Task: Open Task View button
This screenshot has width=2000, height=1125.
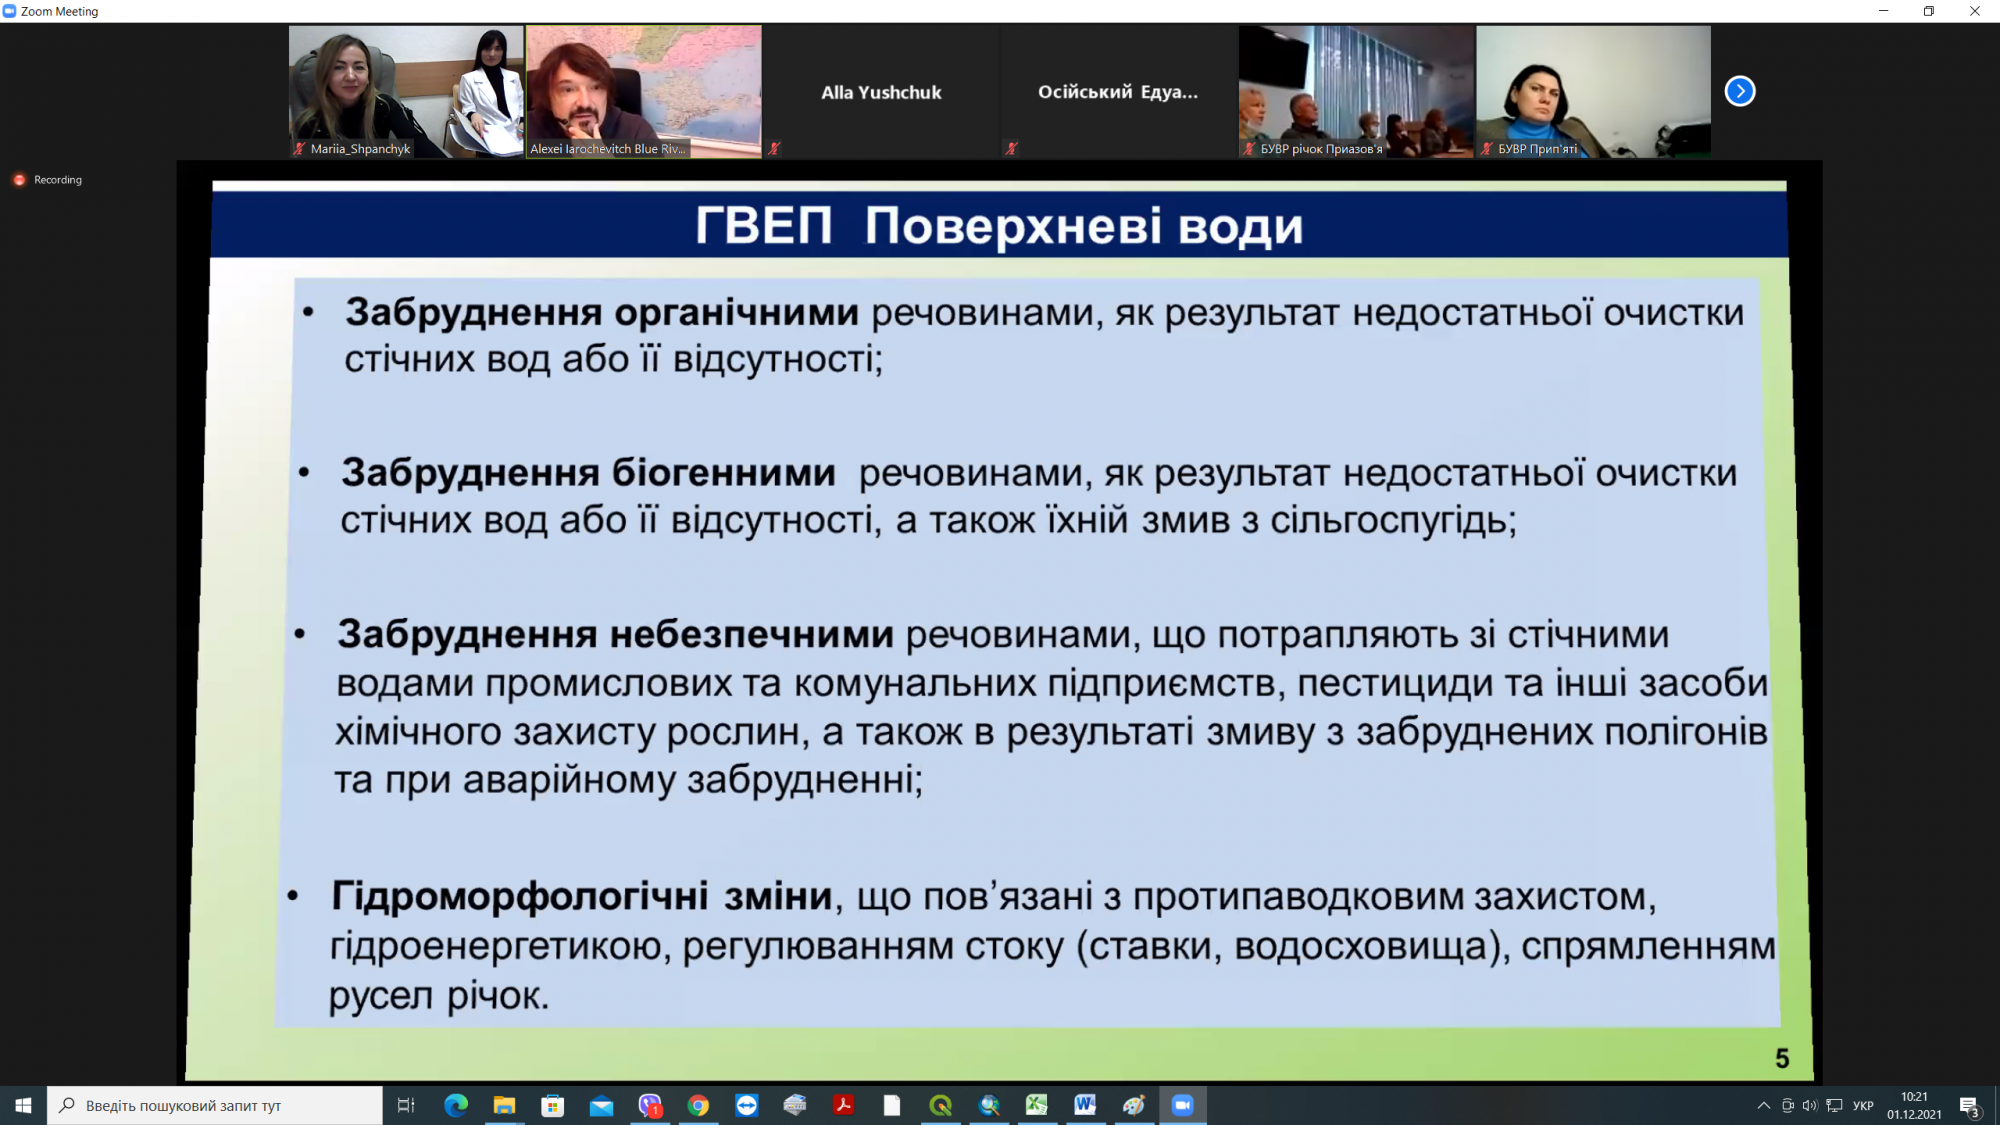Action: coord(406,1105)
